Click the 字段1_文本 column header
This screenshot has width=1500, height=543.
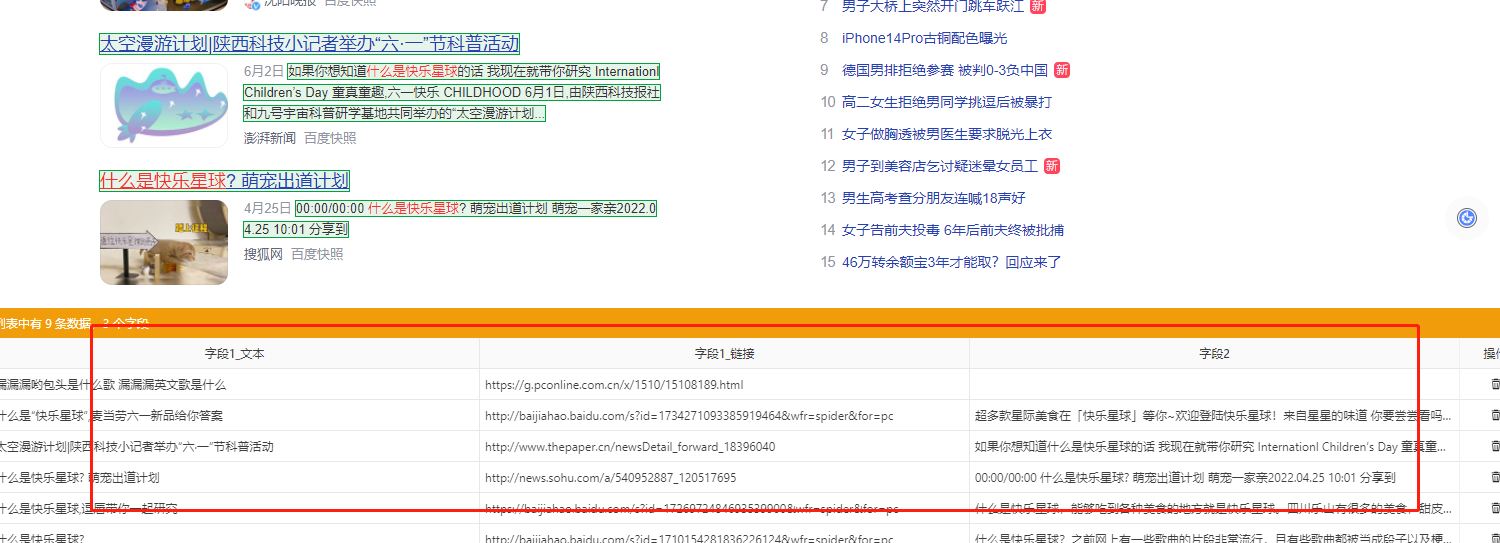(x=235, y=353)
